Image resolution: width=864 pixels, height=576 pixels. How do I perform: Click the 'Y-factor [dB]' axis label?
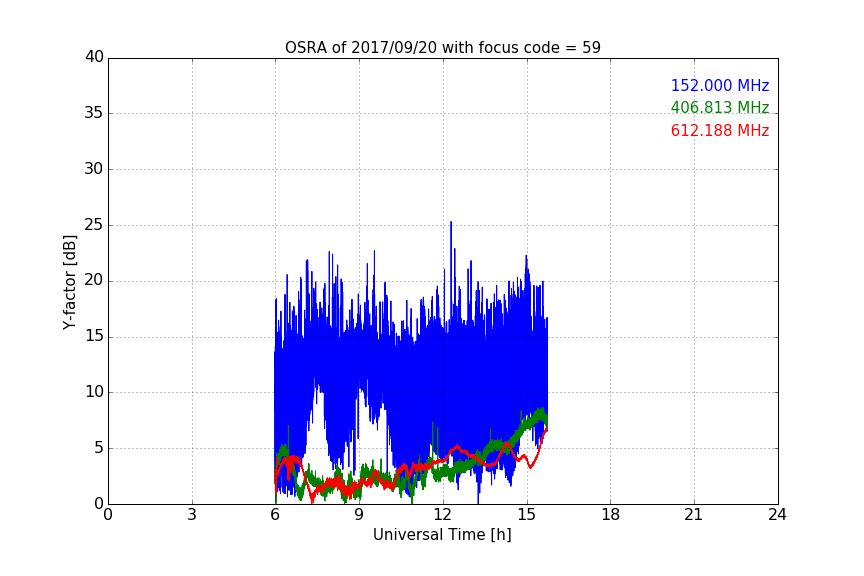click(x=69, y=282)
